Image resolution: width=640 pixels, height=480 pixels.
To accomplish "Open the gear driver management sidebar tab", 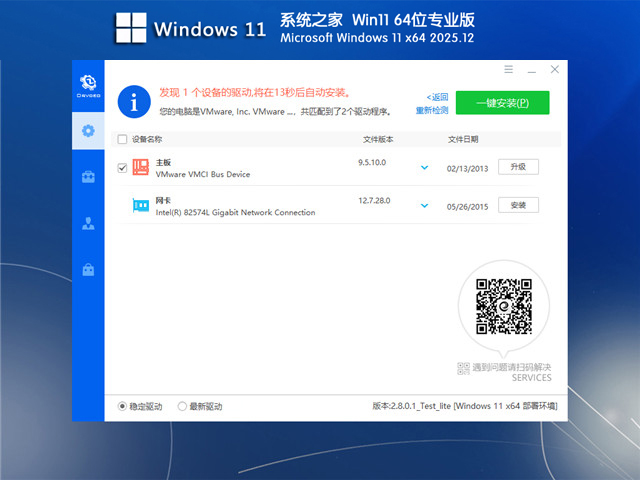I will click(88, 130).
